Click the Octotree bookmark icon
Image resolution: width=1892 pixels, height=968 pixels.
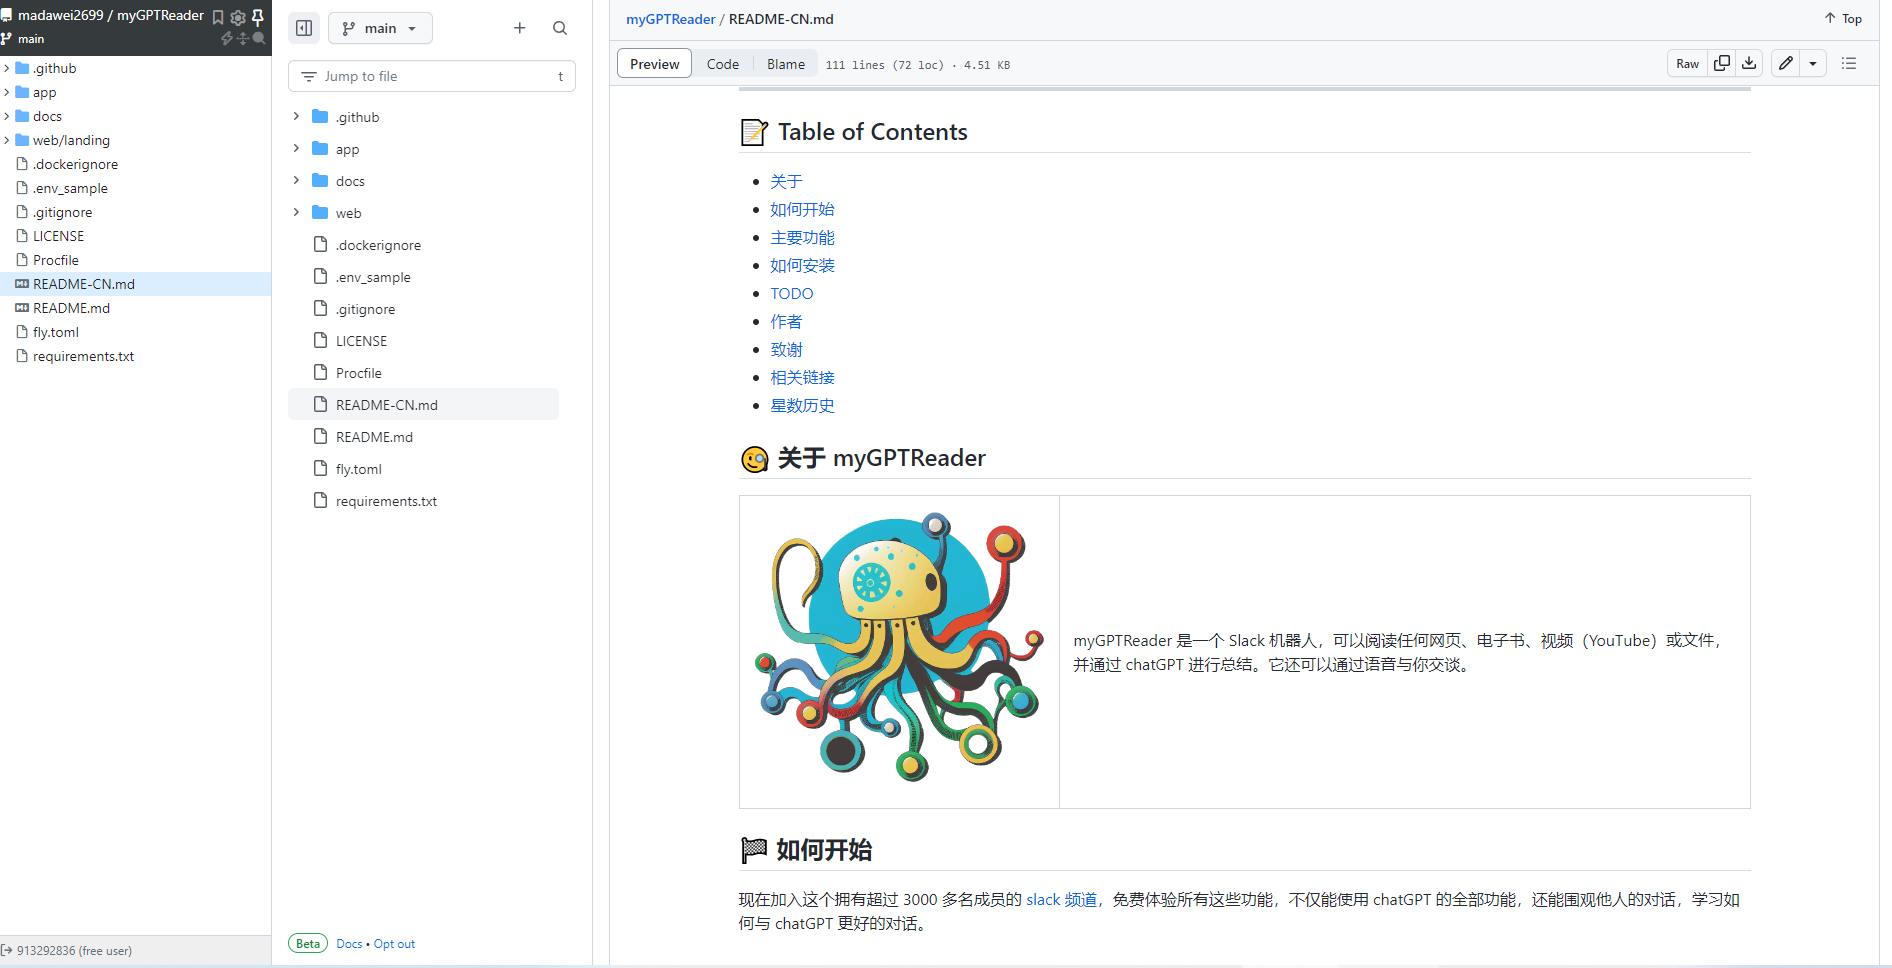[x=218, y=17]
